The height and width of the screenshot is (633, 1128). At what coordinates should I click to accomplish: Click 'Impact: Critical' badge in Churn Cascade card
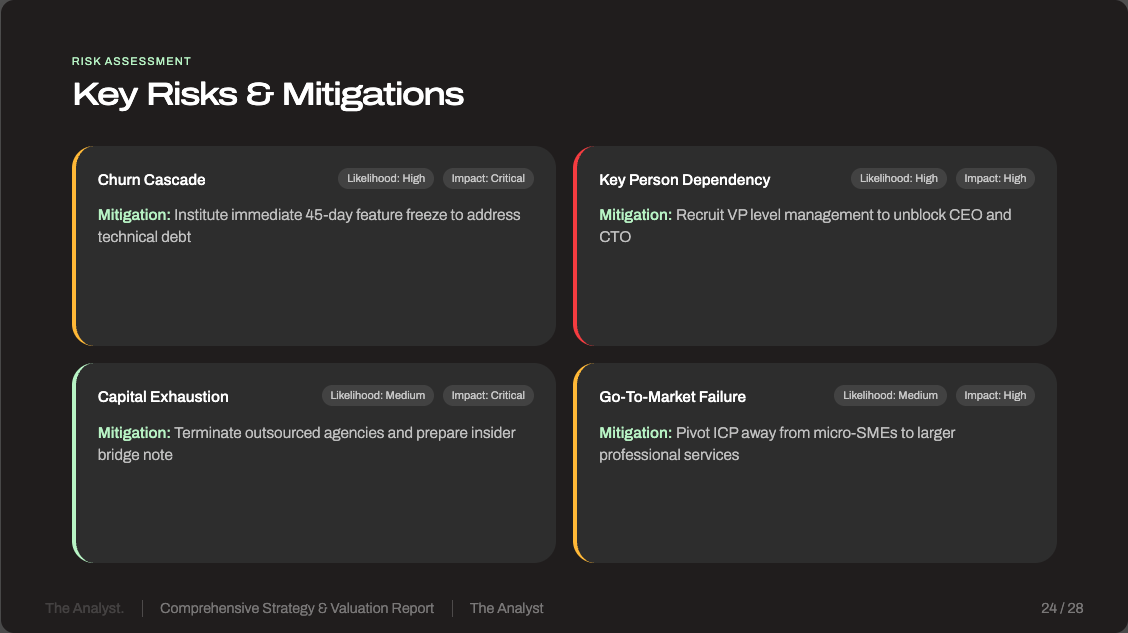click(488, 178)
